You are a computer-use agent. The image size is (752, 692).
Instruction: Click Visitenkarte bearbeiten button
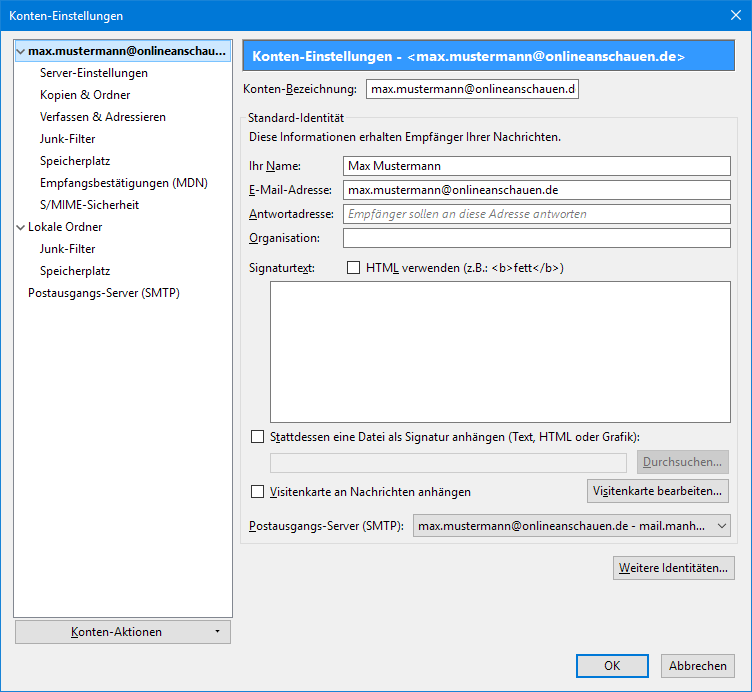[x=658, y=491]
